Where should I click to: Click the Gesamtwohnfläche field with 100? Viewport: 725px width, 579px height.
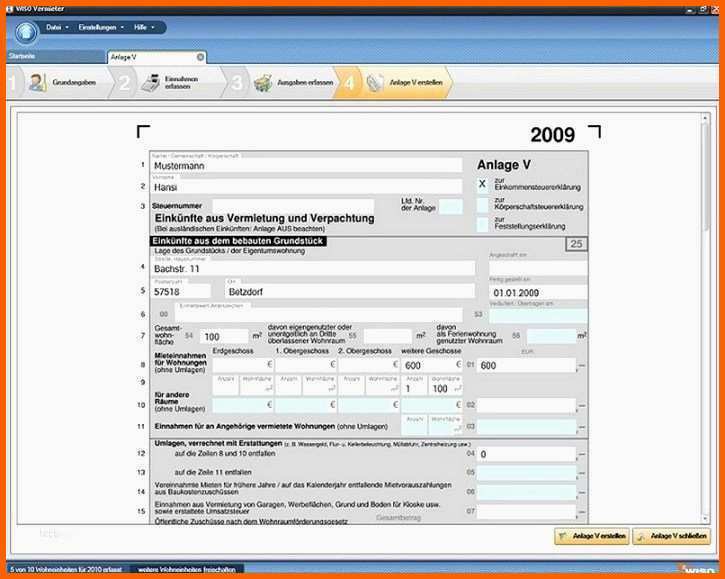[x=224, y=337]
